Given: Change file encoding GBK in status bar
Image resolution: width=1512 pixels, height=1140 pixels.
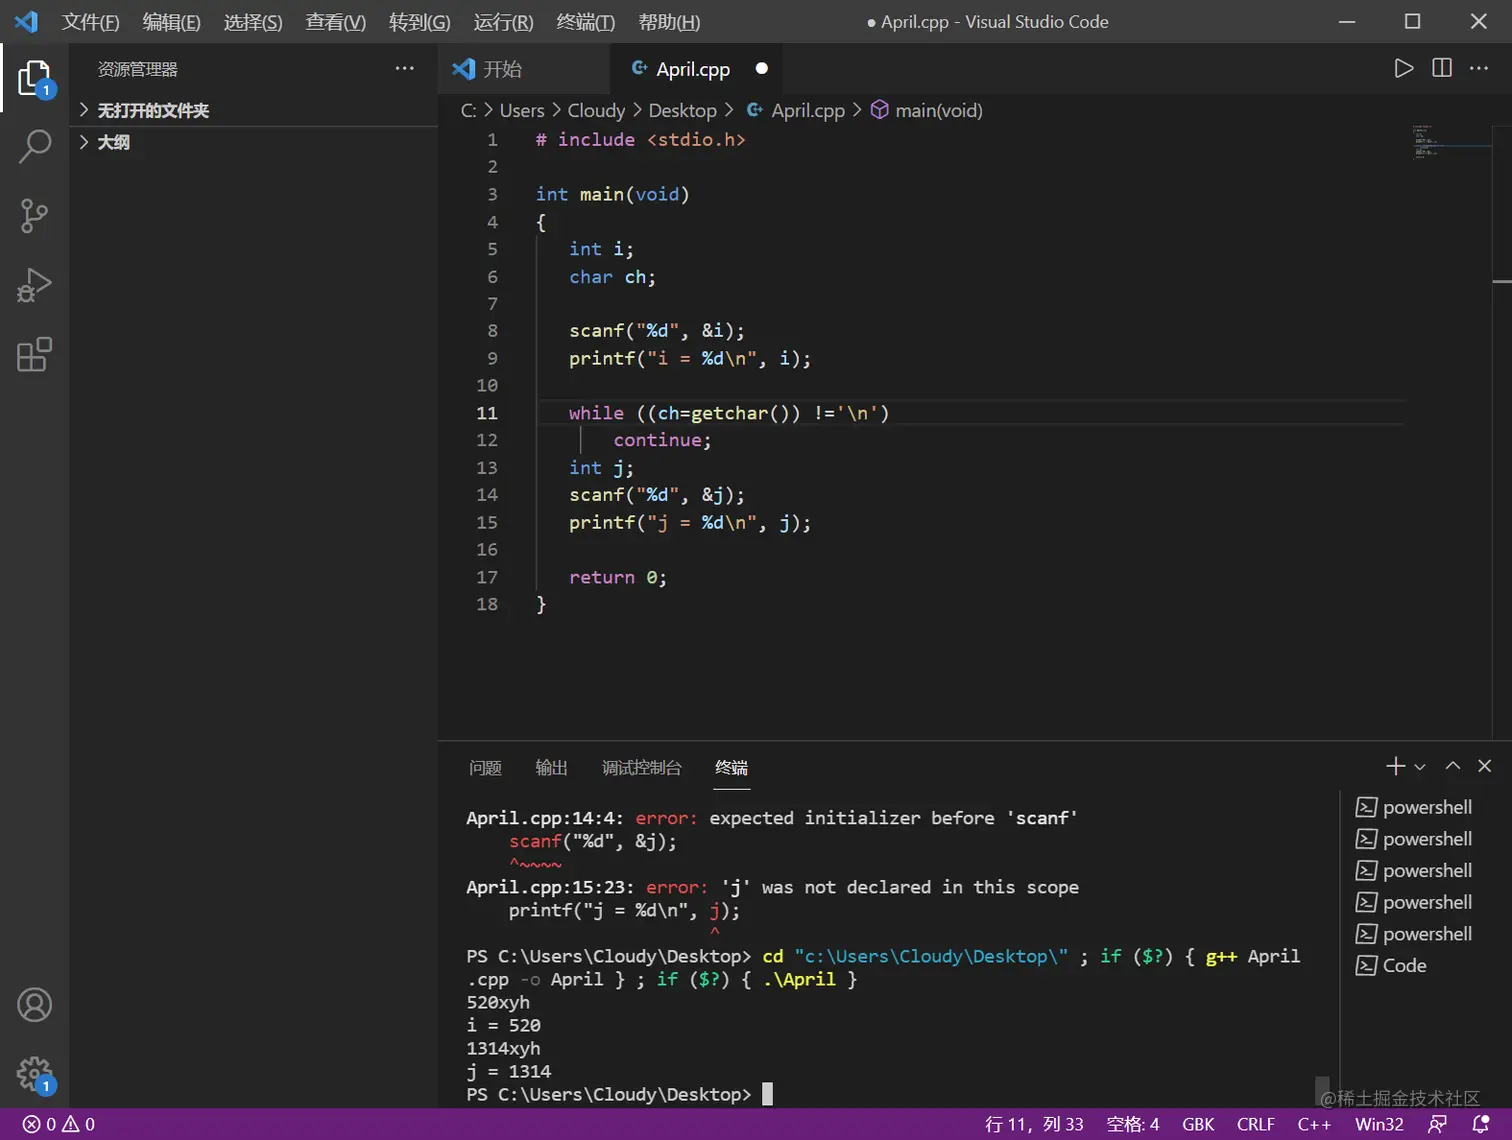Looking at the screenshot, I should 1198,1124.
